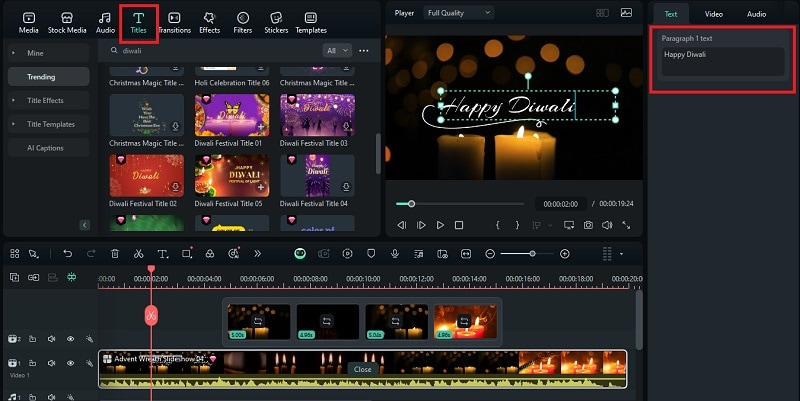The width and height of the screenshot is (800, 401).
Task: Stop the playback
Action: 459,225
